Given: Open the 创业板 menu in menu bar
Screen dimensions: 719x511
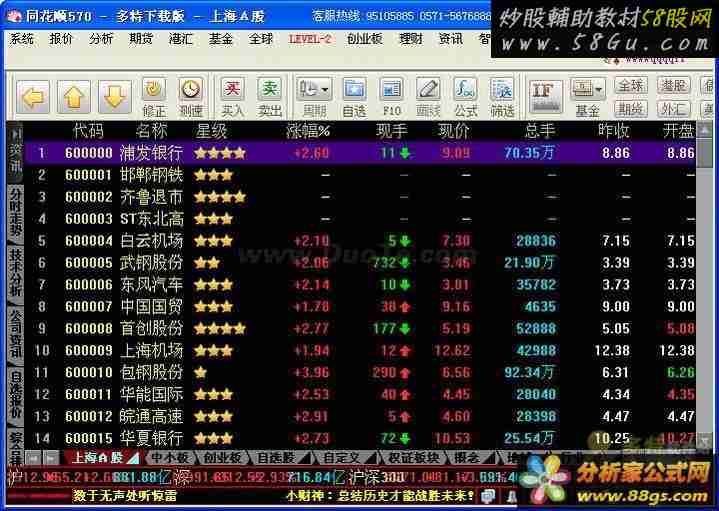Looking at the screenshot, I should pos(365,39).
